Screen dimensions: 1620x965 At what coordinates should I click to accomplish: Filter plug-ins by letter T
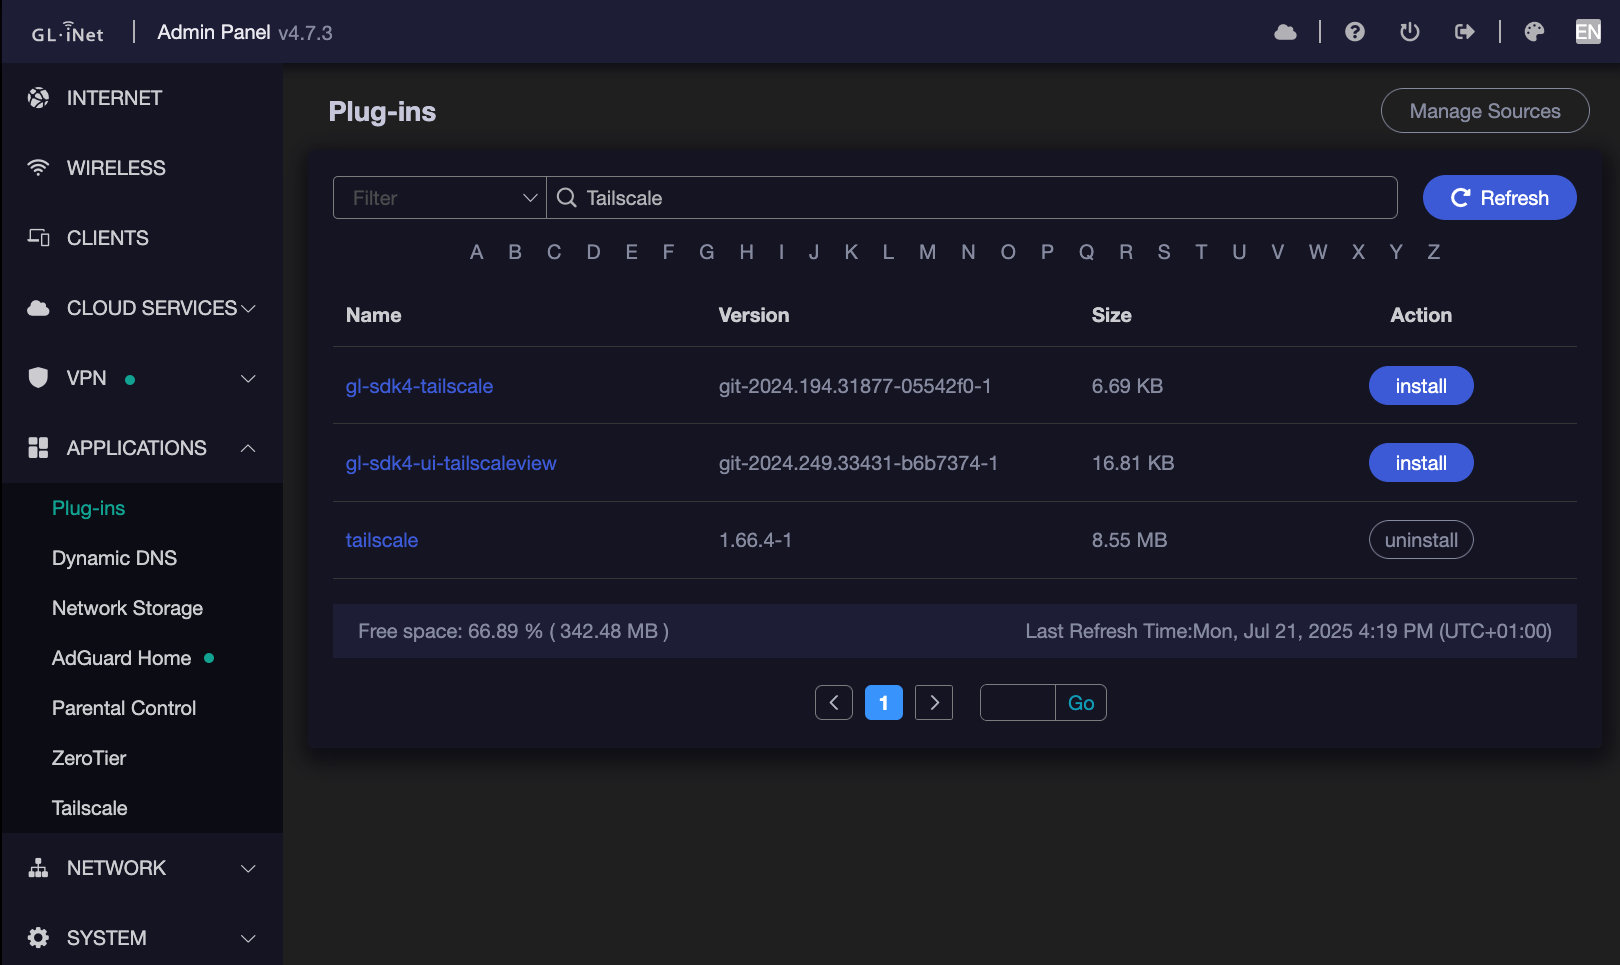point(1201,252)
